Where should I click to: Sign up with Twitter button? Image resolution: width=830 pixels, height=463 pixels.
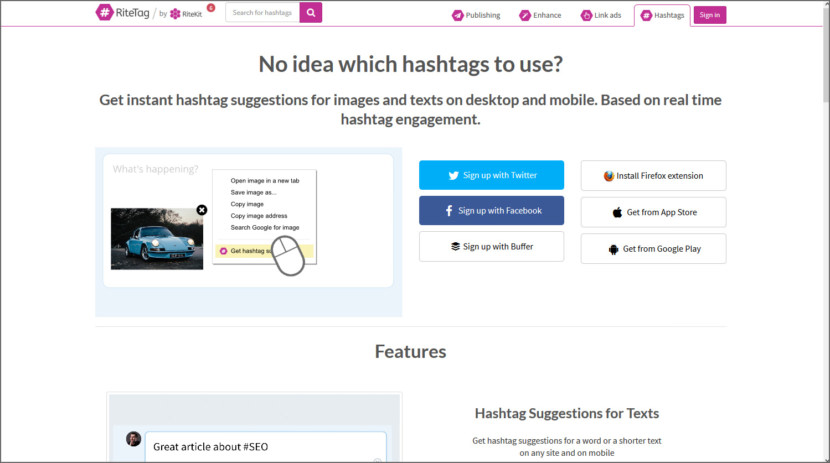(x=491, y=175)
